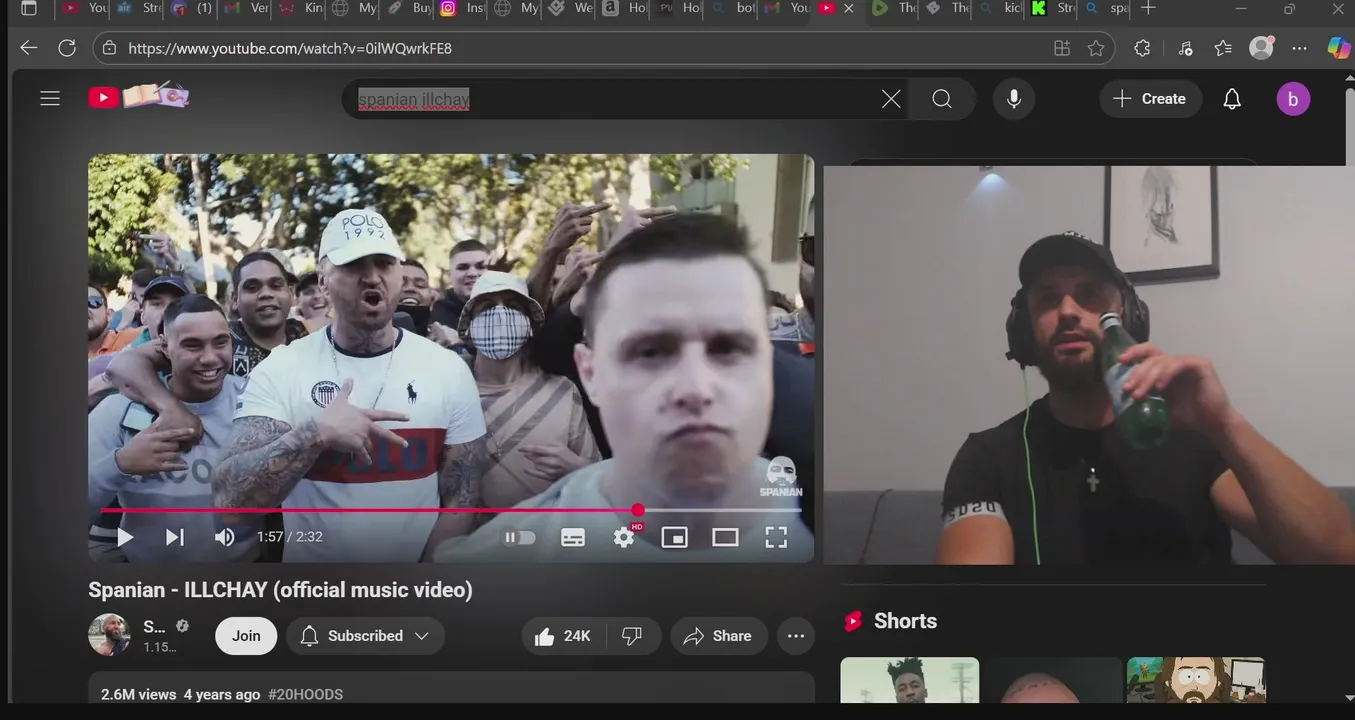The image size is (1355, 720).
Task: Open the first Shorts thumbnail
Action: pyautogui.click(x=910, y=680)
